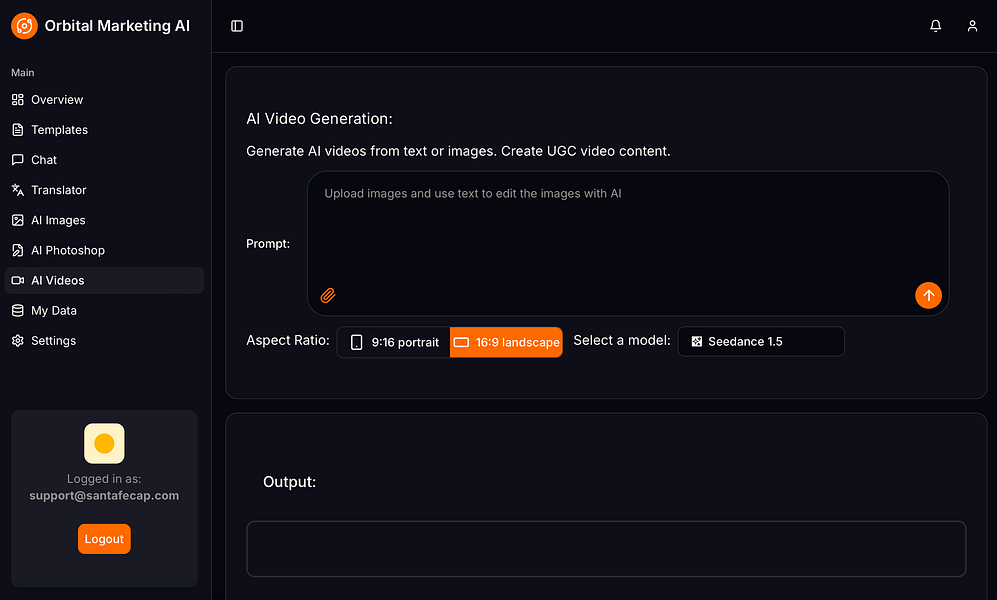997x600 pixels.
Task: Select 16:9 landscape aspect ratio
Action: pyautogui.click(x=506, y=343)
